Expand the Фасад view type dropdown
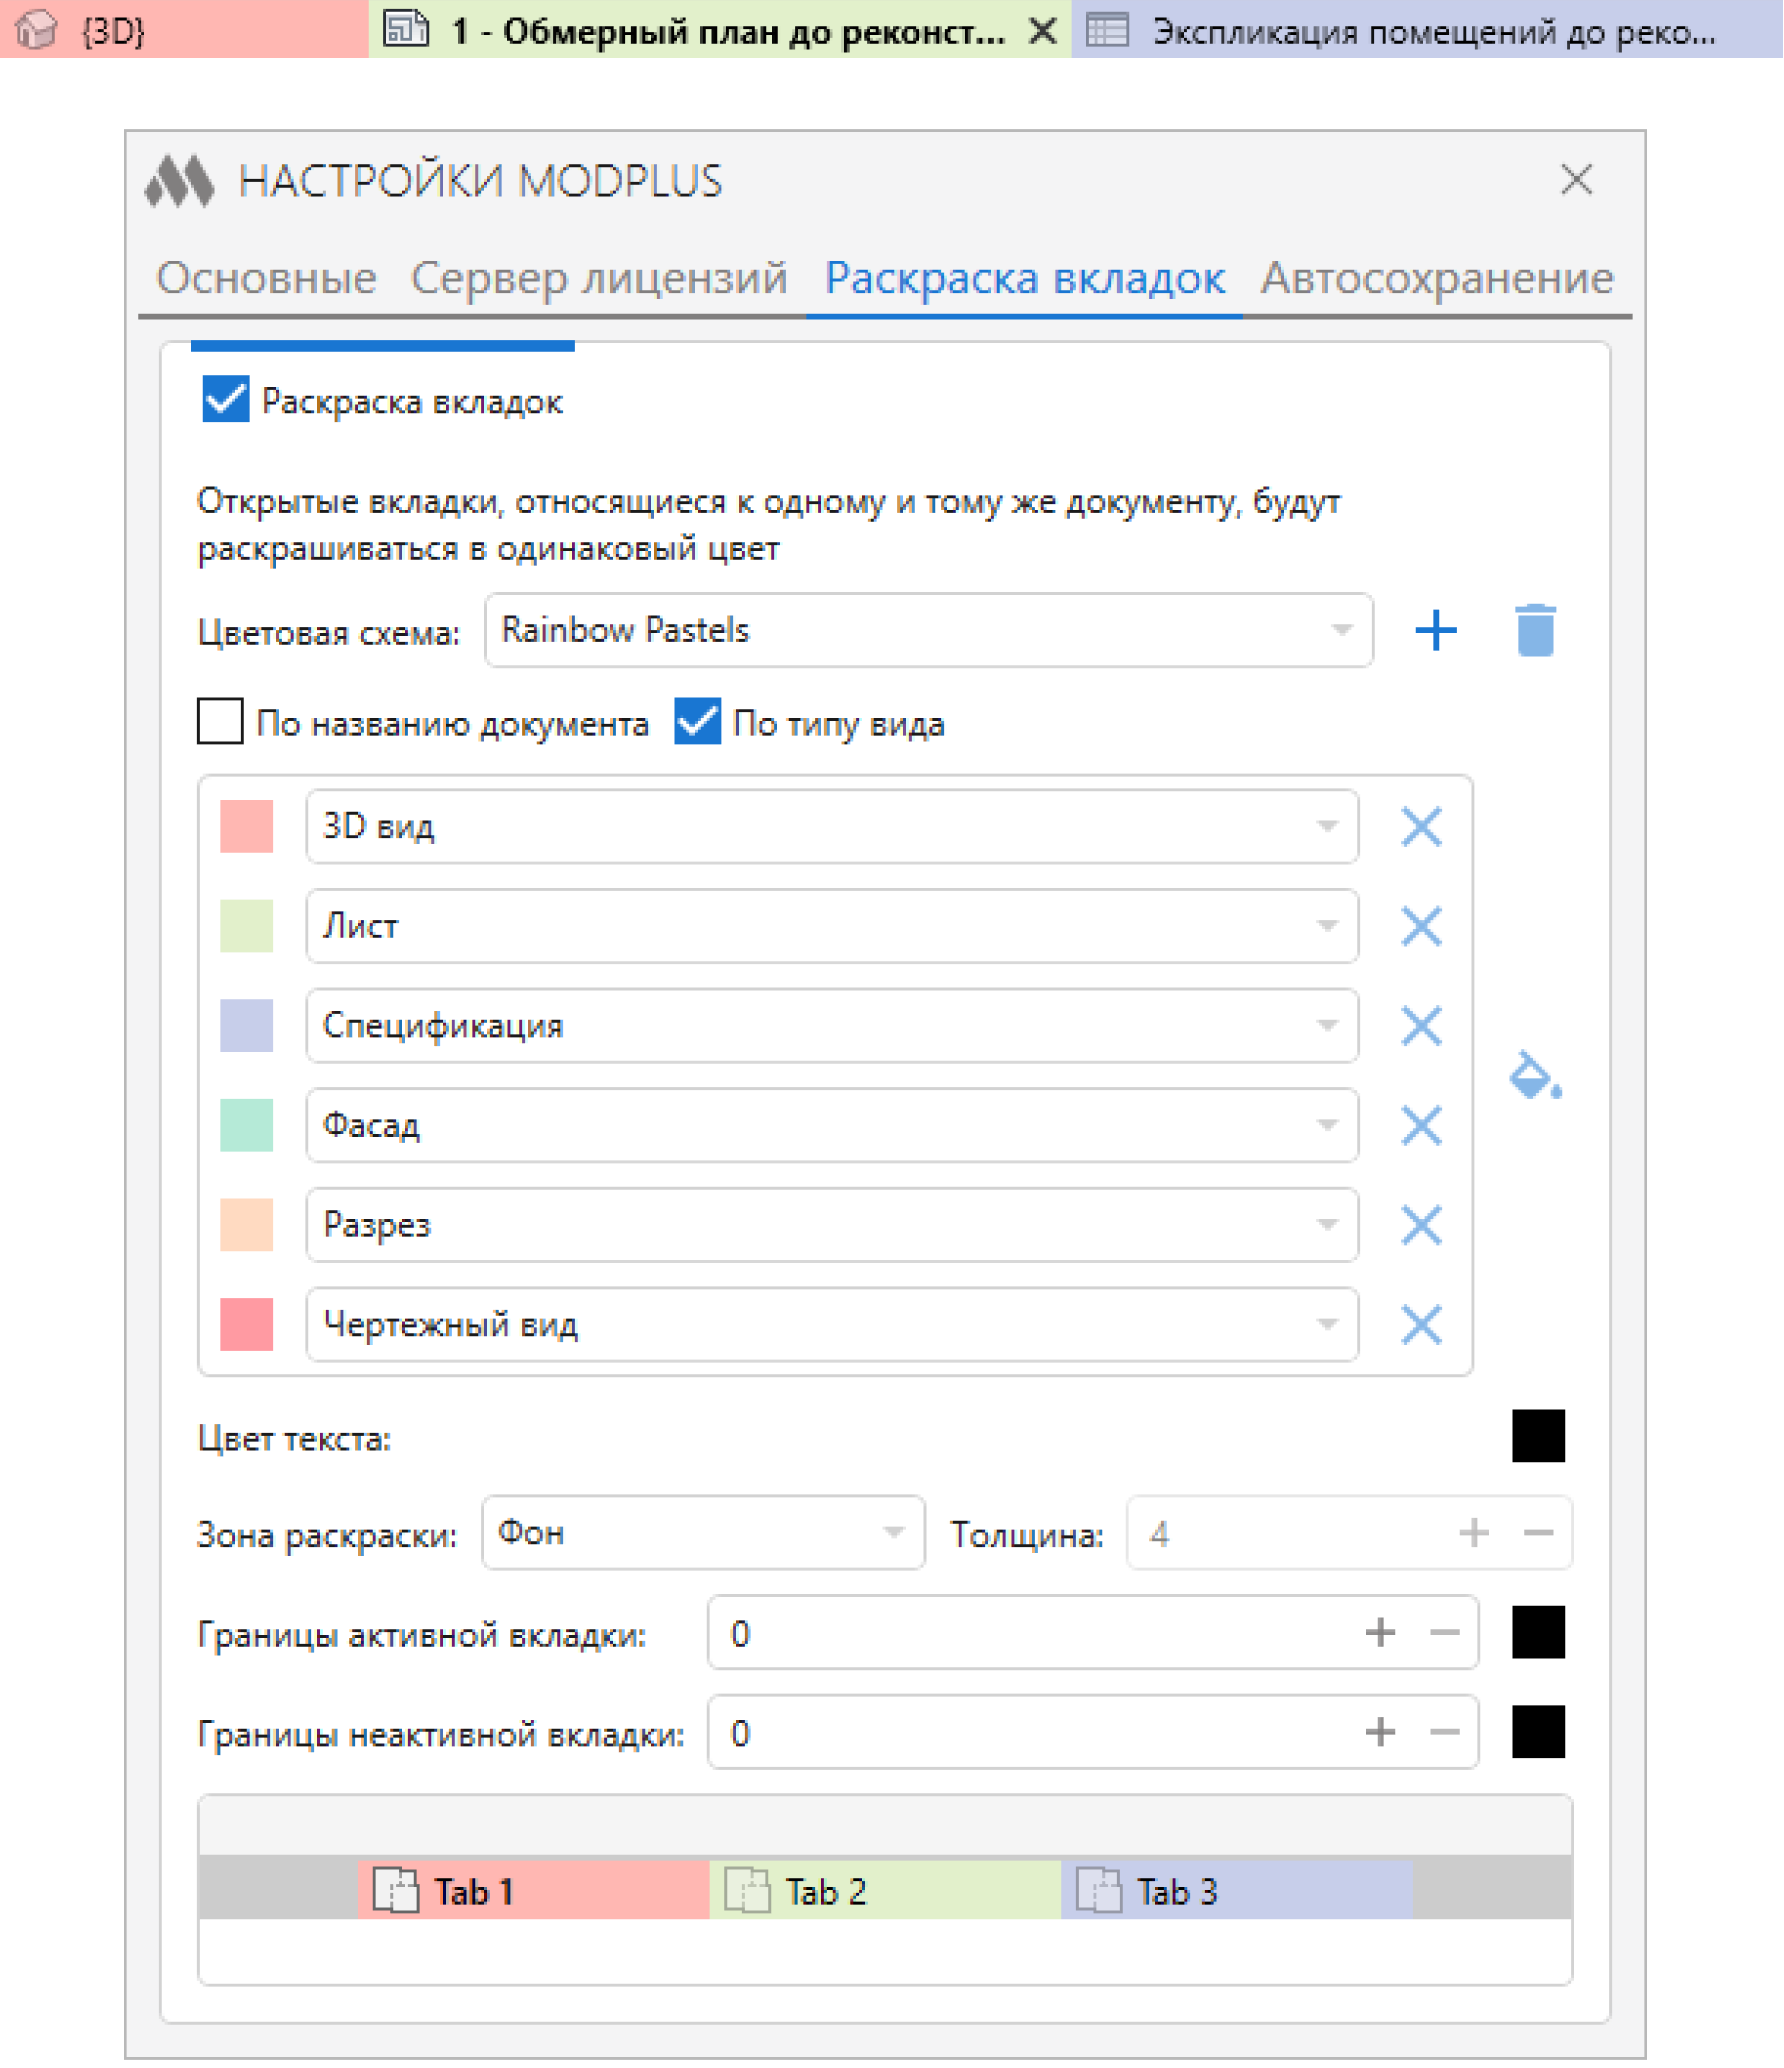 pos(1328,1125)
